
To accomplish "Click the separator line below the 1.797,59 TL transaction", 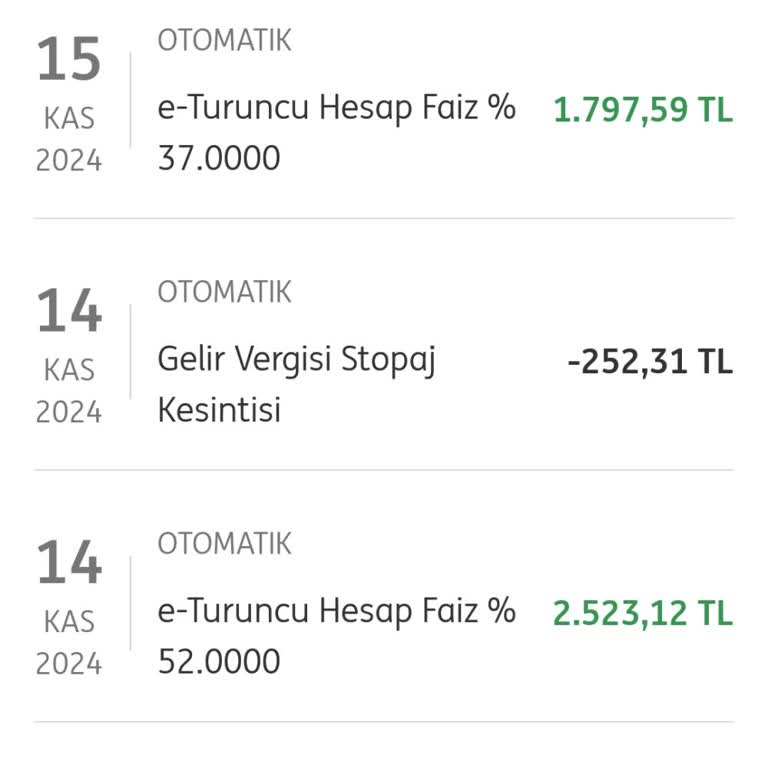I will click(384, 218).
